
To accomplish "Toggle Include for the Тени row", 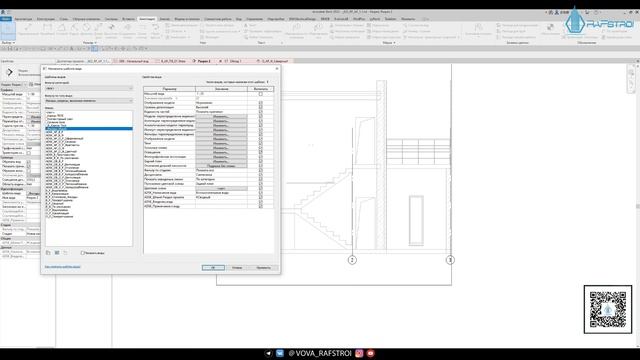I will [260, 143].
